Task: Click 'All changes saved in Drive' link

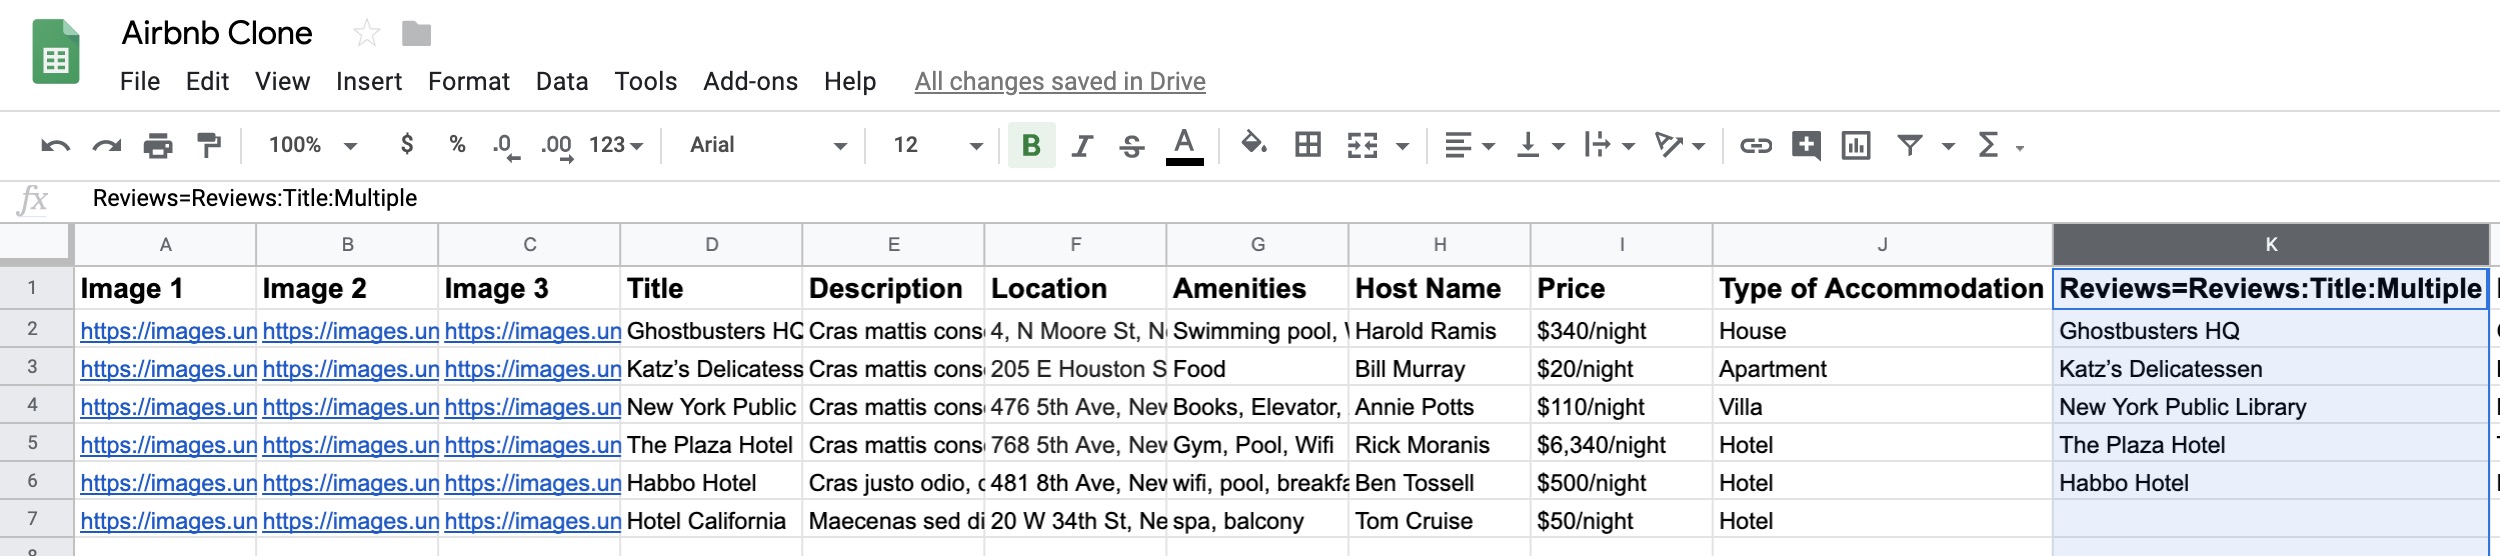Action: 1060,81
